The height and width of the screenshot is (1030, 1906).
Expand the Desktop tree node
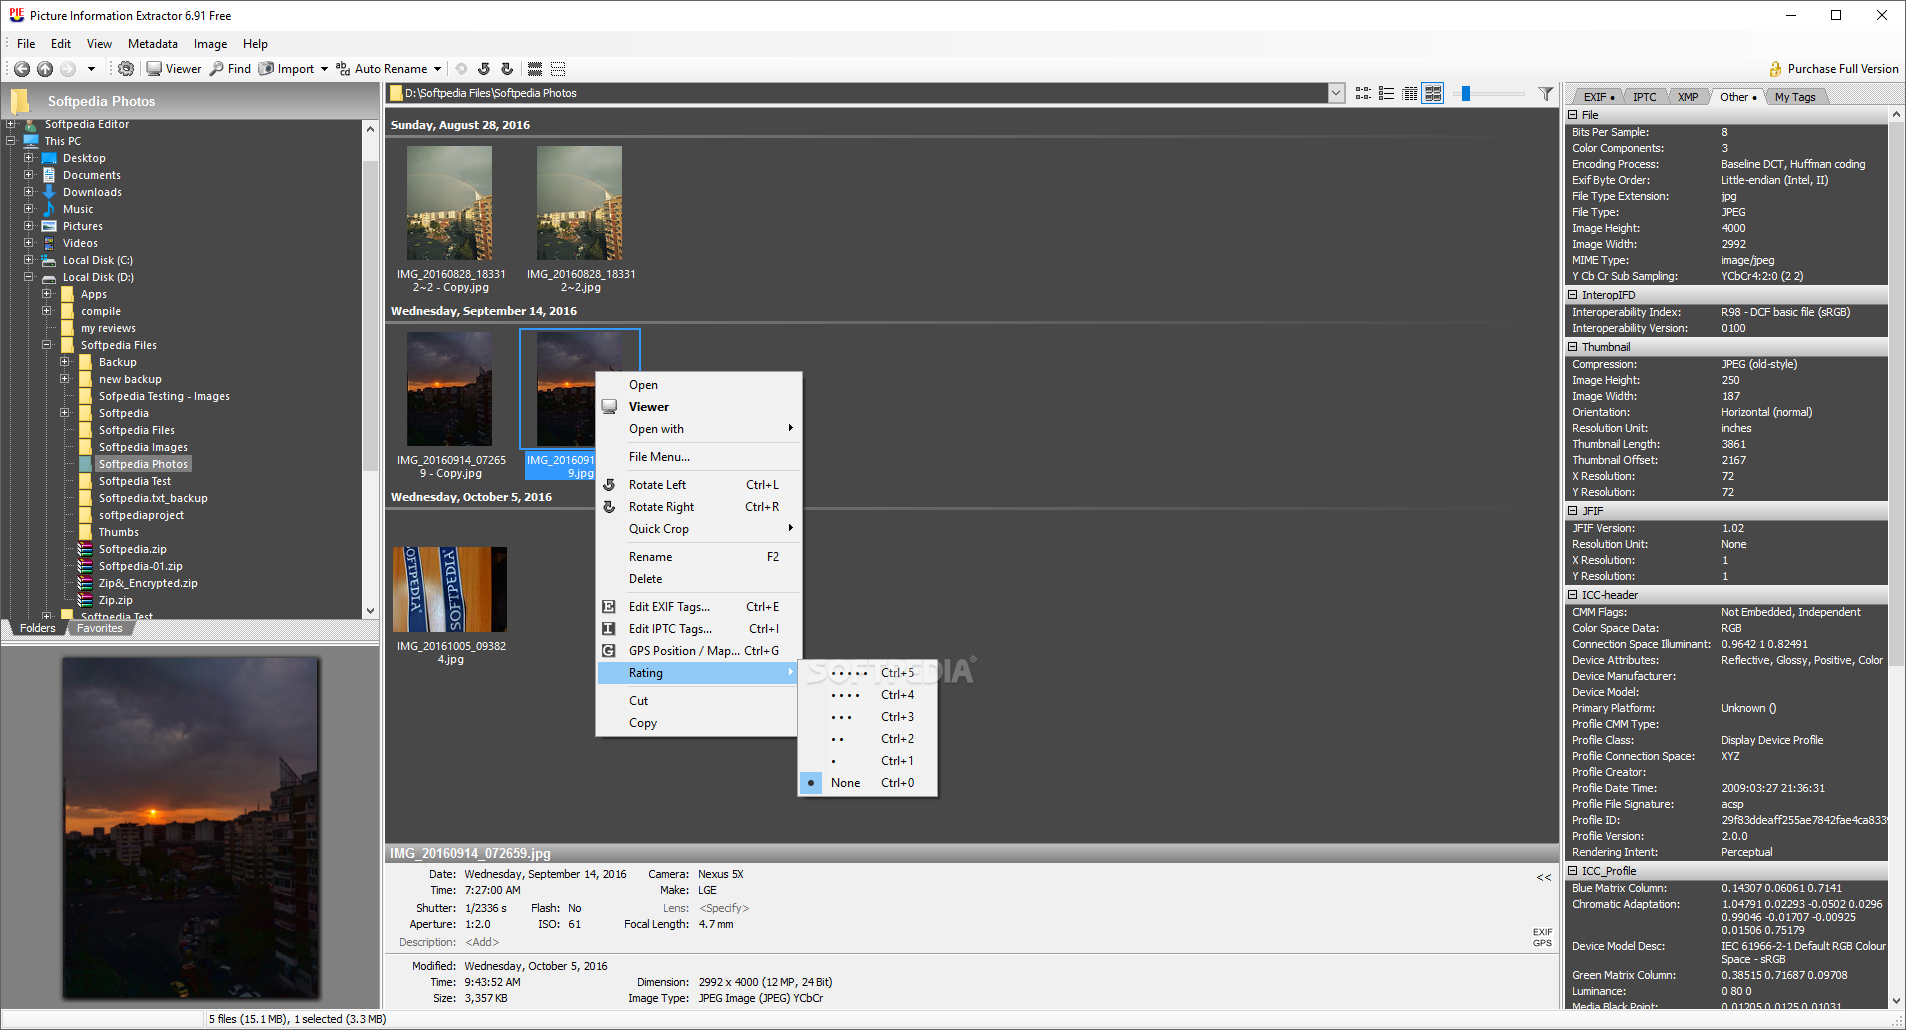click(x=29, y=158)
